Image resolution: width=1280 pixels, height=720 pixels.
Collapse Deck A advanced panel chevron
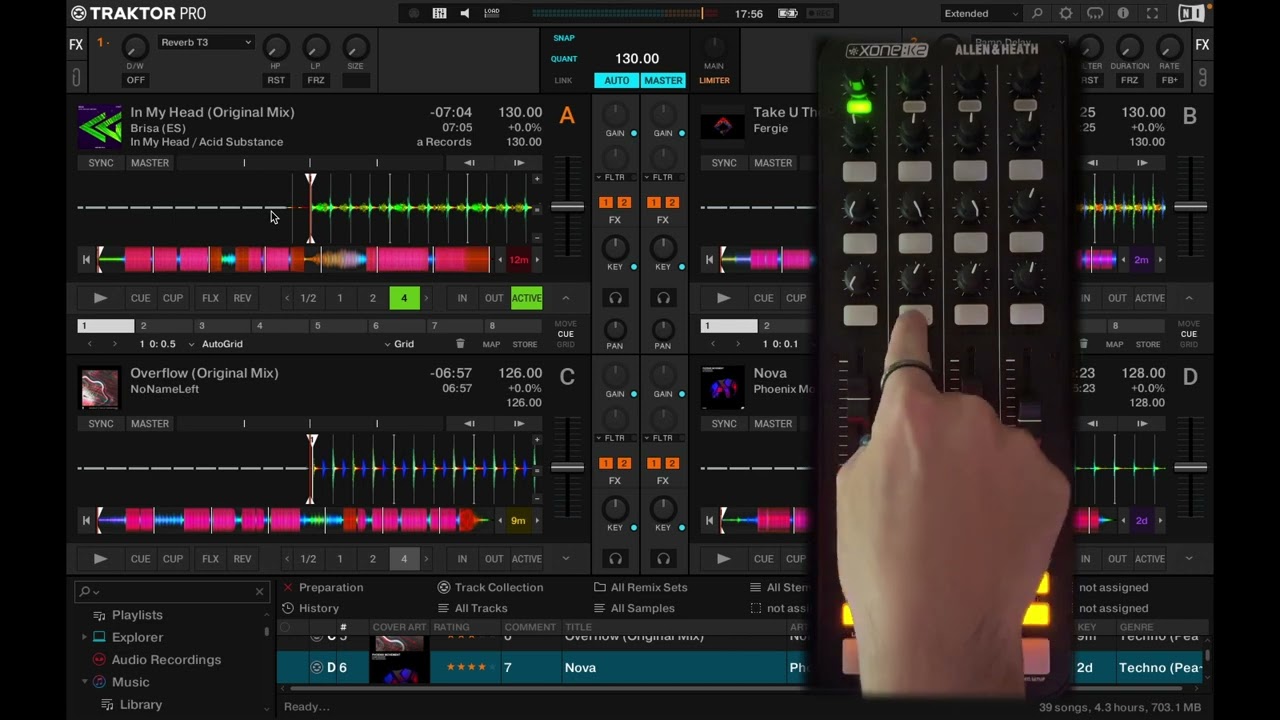tap(565, 298)
